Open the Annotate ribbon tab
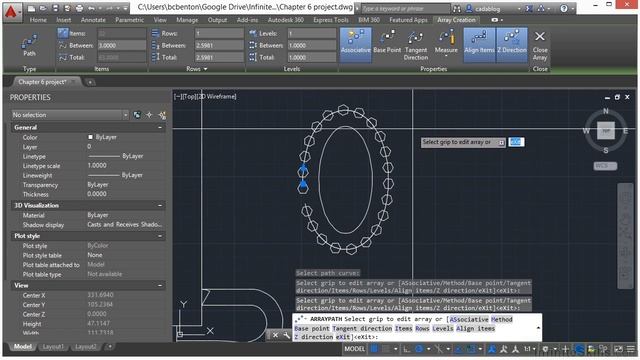The height and width of the screenshot is (360, 640). tap(93, 20)
